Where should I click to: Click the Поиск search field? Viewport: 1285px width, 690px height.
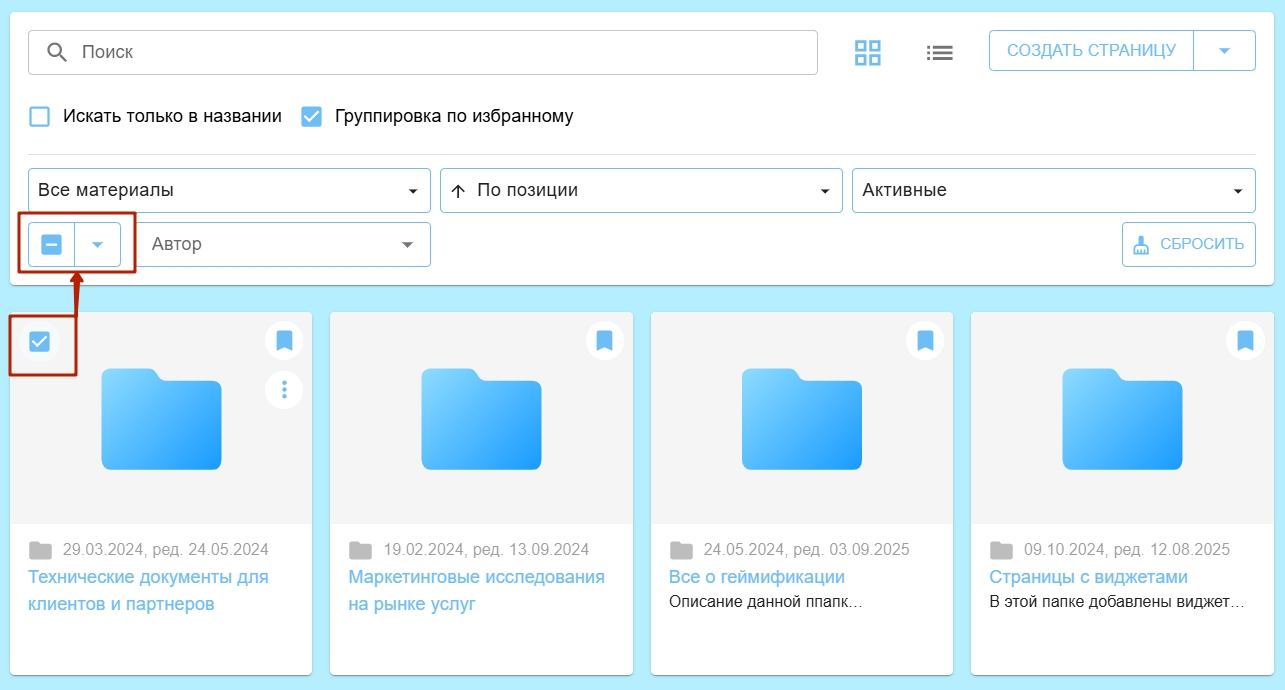click(422, 52)
